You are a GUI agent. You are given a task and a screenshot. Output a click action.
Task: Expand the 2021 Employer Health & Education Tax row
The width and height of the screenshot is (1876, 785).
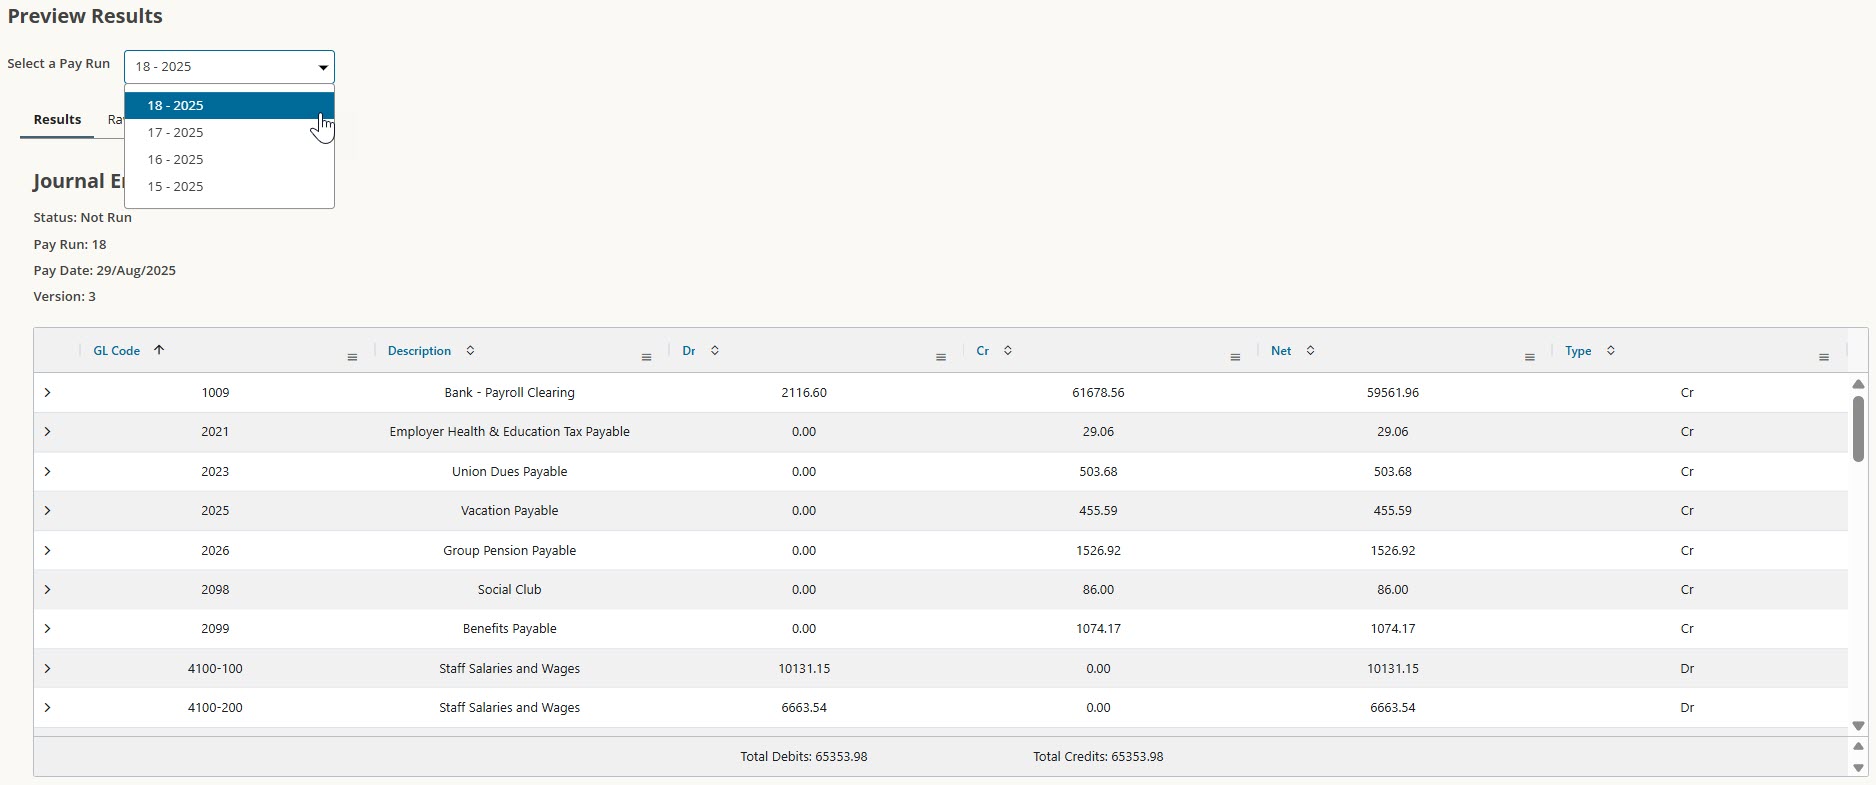click(x=47, y=432)
